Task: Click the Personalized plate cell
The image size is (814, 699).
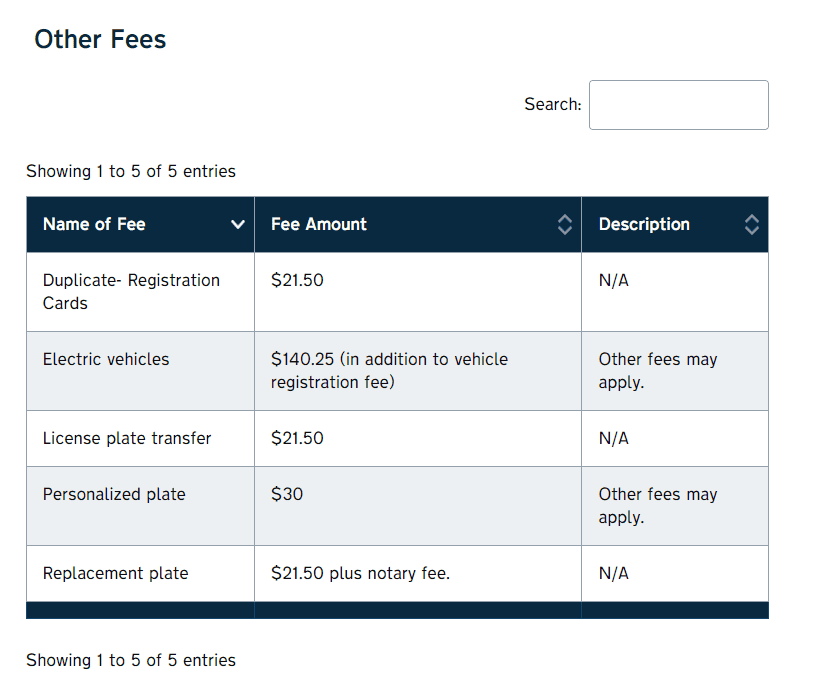Action: click(140, 506)
